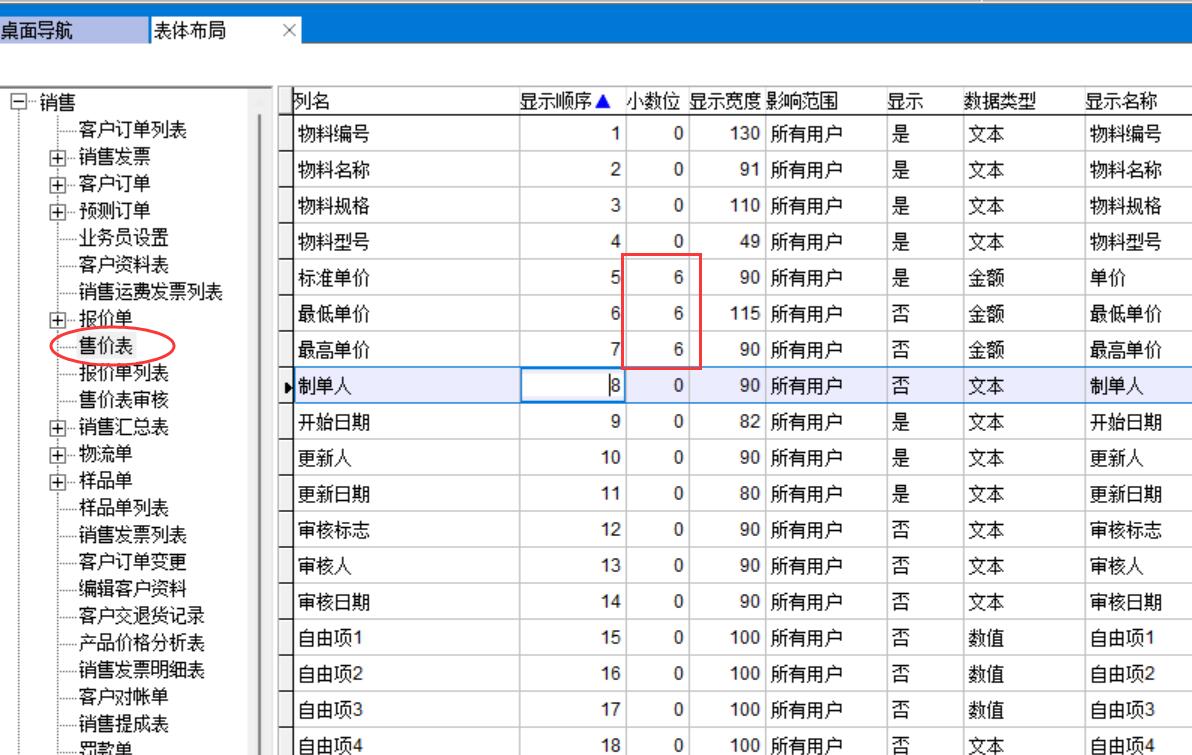
Task: Expand the 销售汇总表 tree node
Action: click(x=59, y=429)
